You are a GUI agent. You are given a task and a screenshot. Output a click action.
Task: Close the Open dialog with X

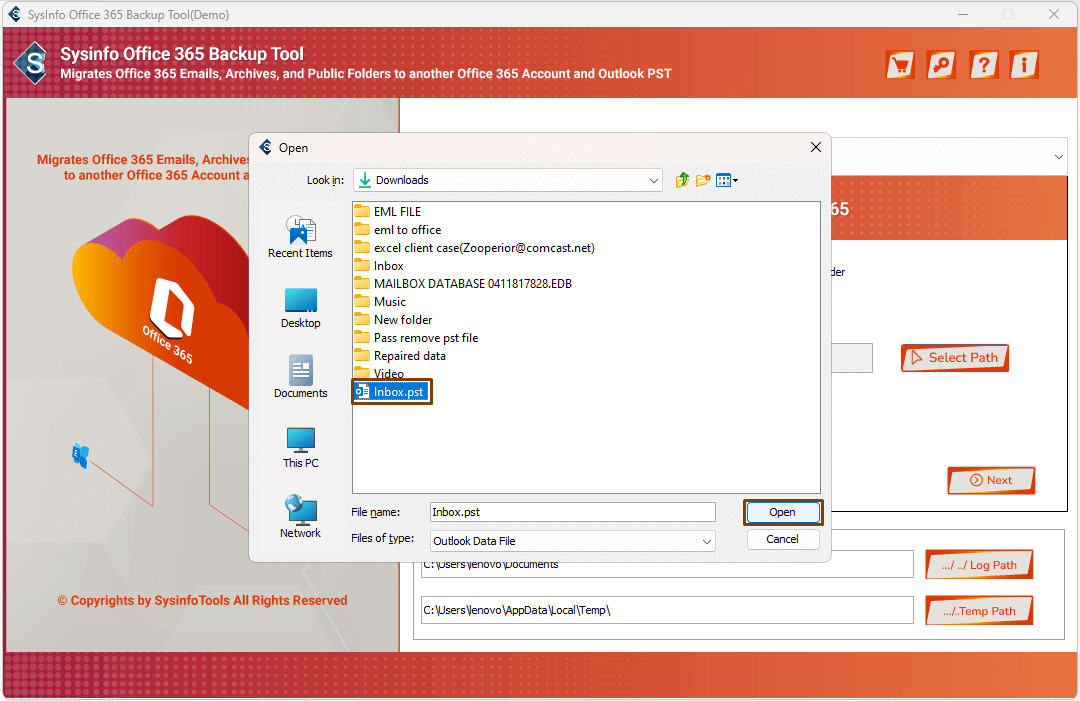(x=816, y=147)
